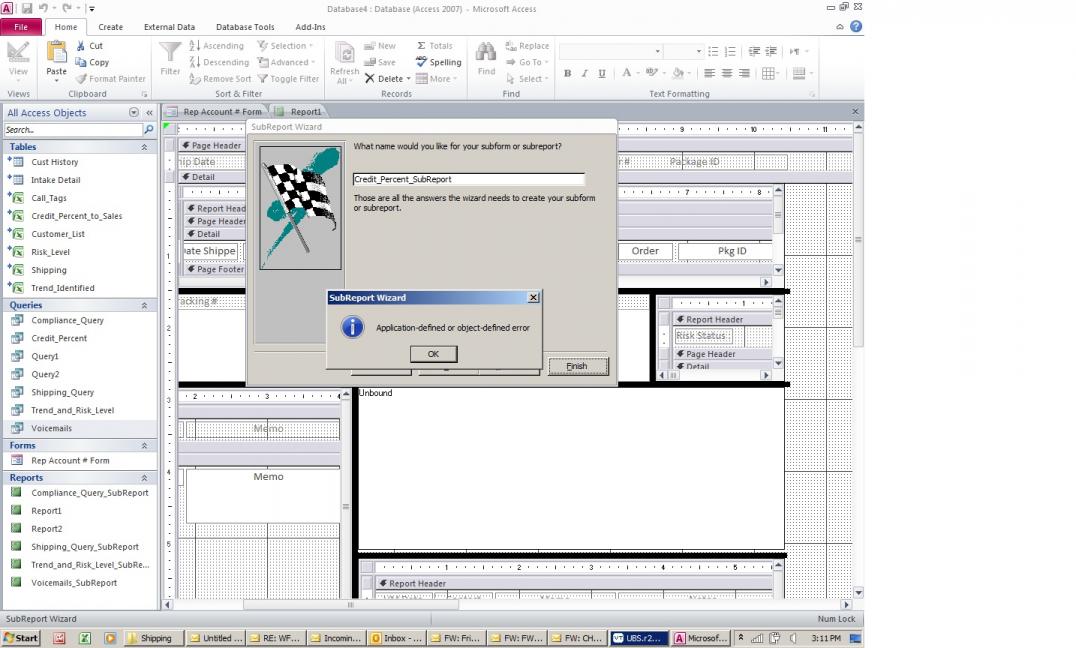Click the Format Painter brush icon

tap(81, 79)
